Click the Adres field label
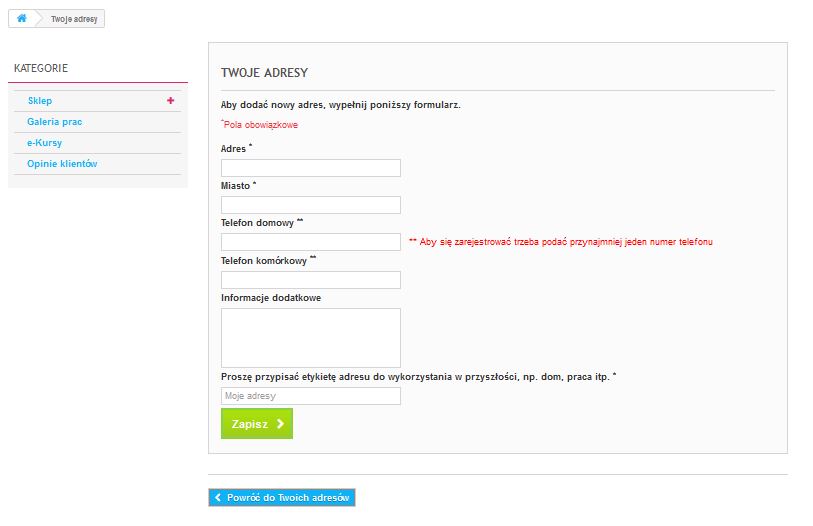The height and width of the screenshot is (526, 813). (234, 148)
